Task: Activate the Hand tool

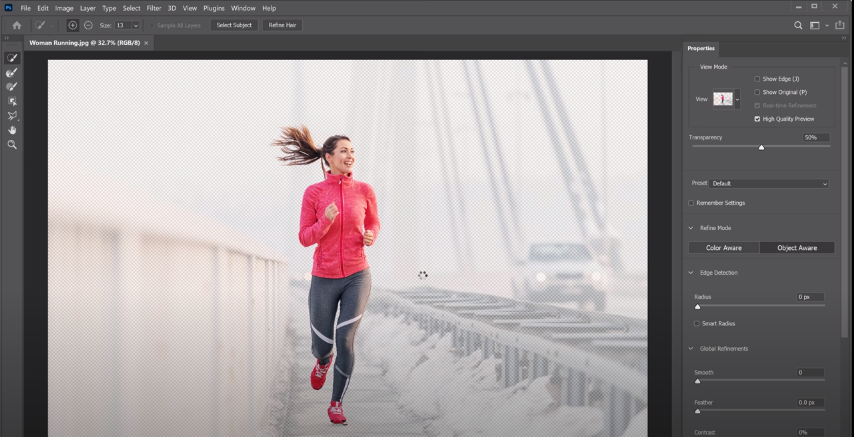Action: 12,130
